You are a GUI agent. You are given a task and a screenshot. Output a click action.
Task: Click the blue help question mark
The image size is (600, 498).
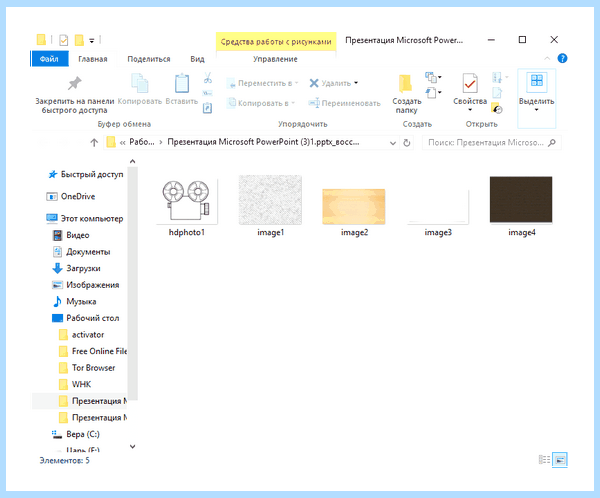pos(562,59)
